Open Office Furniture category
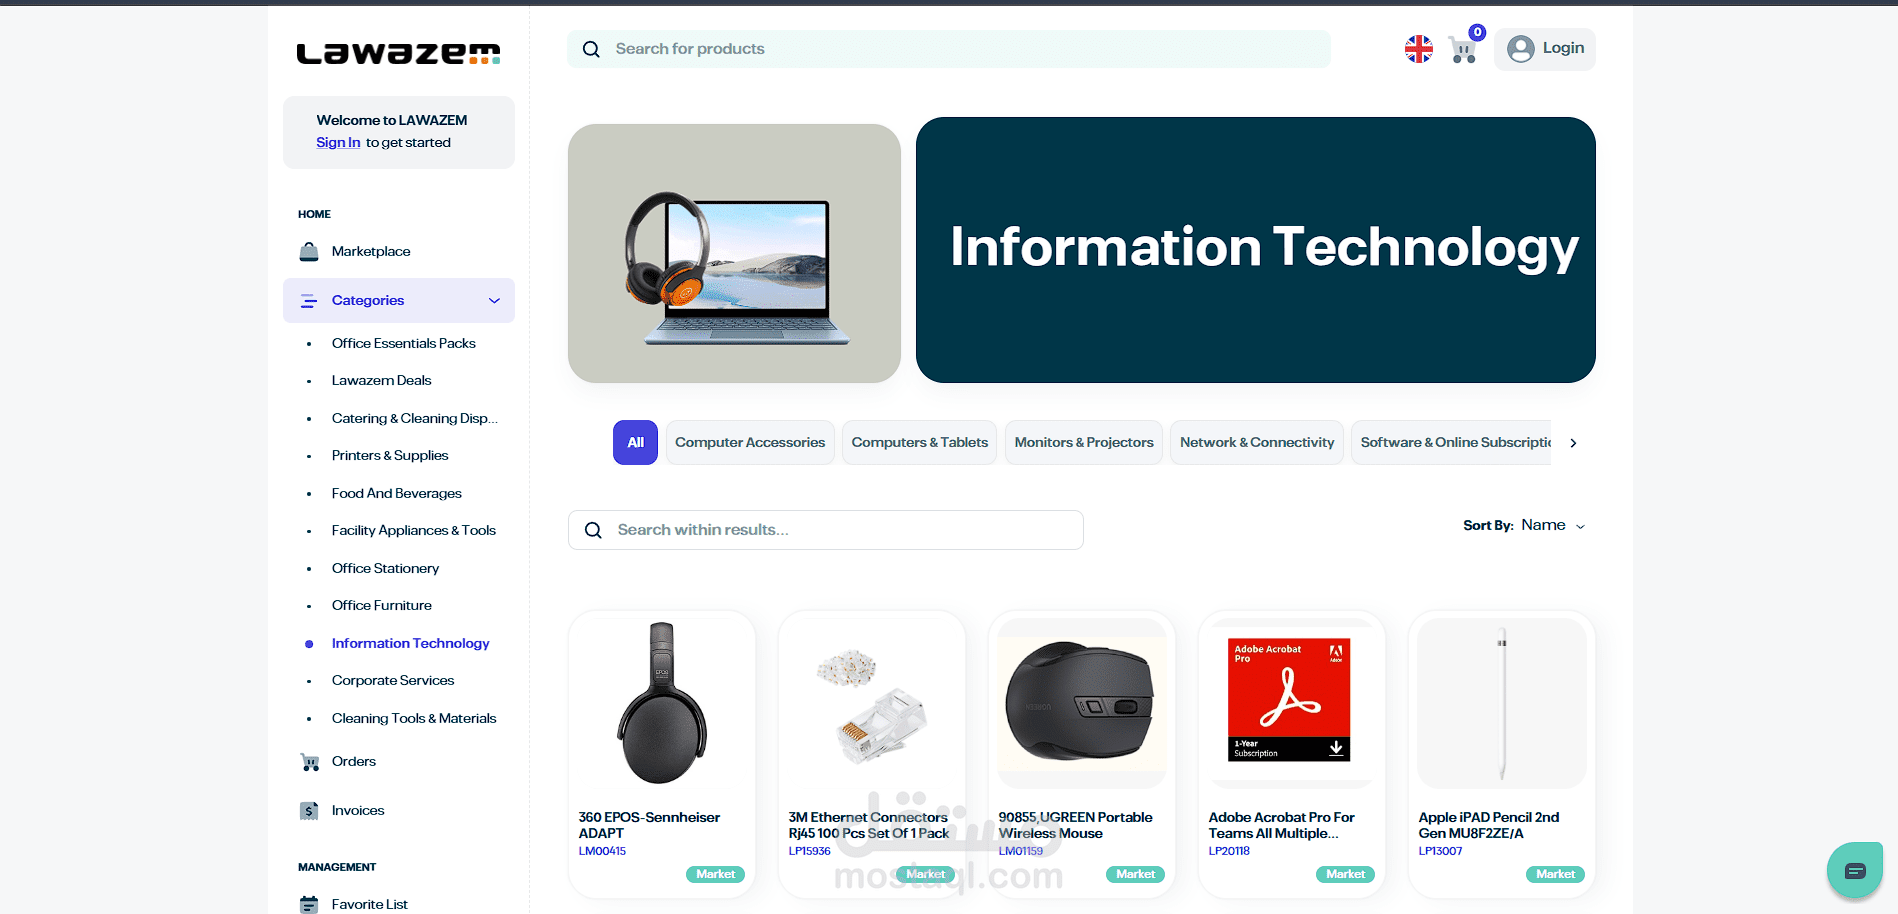 click(382, 606)
